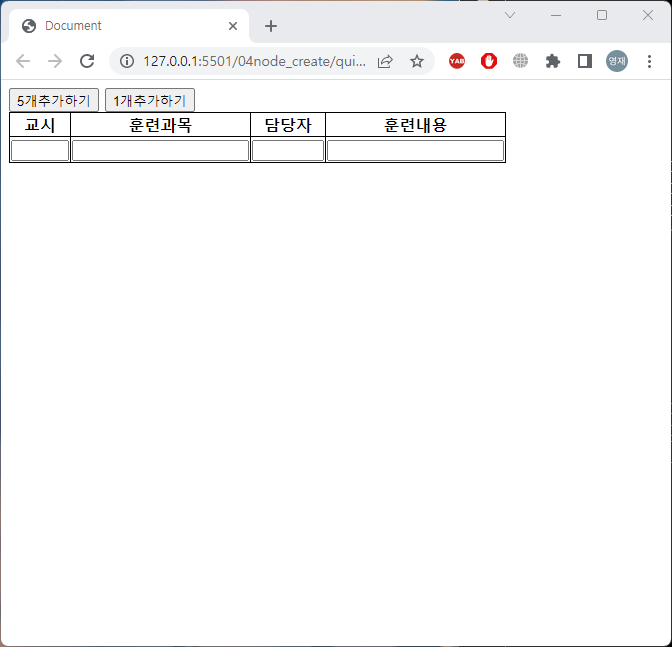Screen dimensions: 672x647
Task: Click the 훈련내용 column header
Action: pyautogui.click(x=415, y=125)
